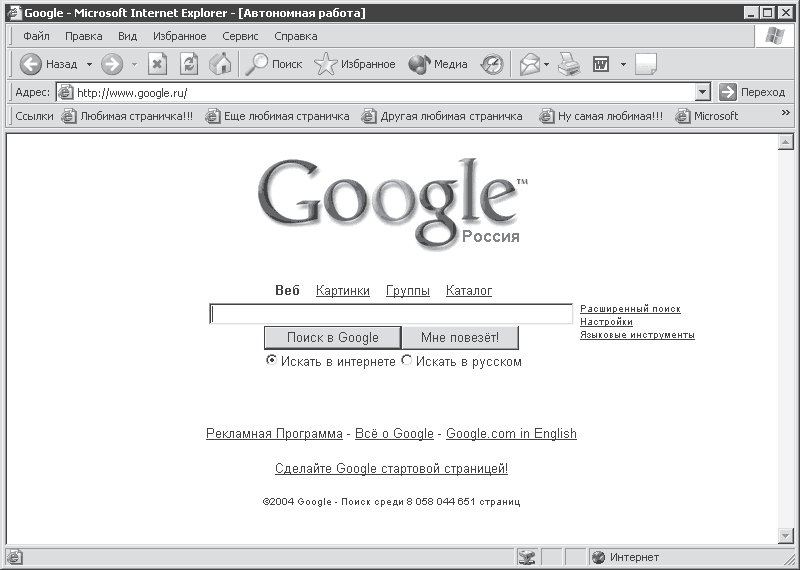800x570 pixels.
Task: Open the Правка menu
Action: [84, 36]
